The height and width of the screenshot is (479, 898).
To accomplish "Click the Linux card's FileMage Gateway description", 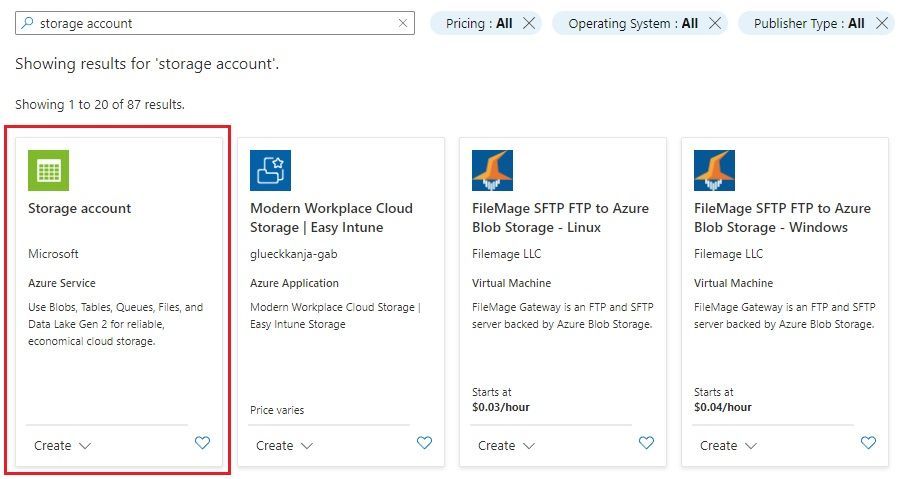I will pos(562,315).
